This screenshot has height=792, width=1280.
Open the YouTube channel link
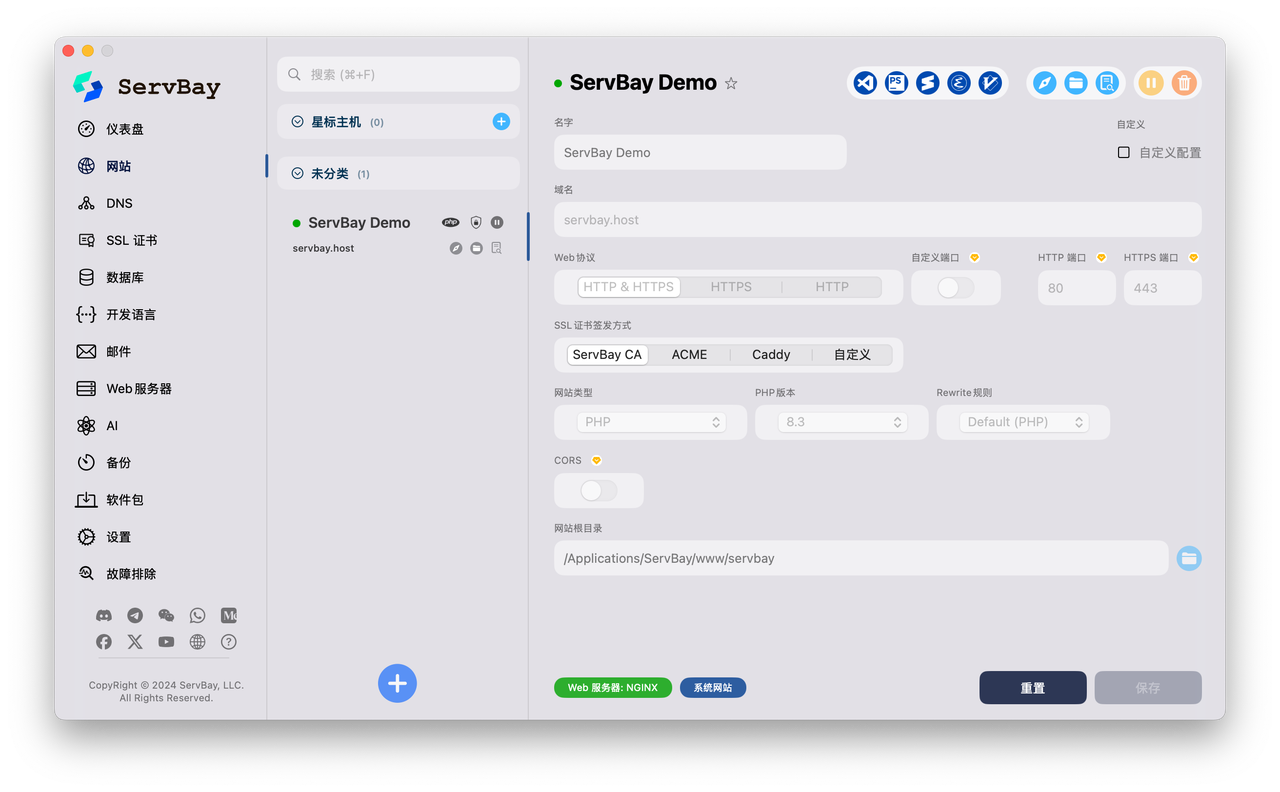(166, 642)
